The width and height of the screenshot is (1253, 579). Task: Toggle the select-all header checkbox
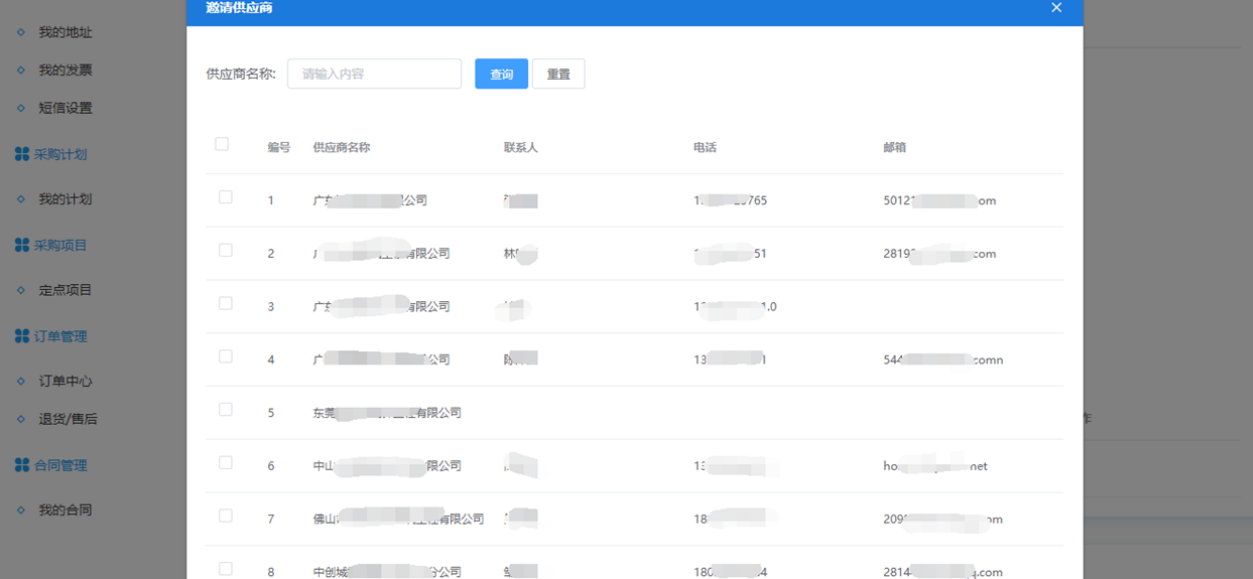coord(222,145)
